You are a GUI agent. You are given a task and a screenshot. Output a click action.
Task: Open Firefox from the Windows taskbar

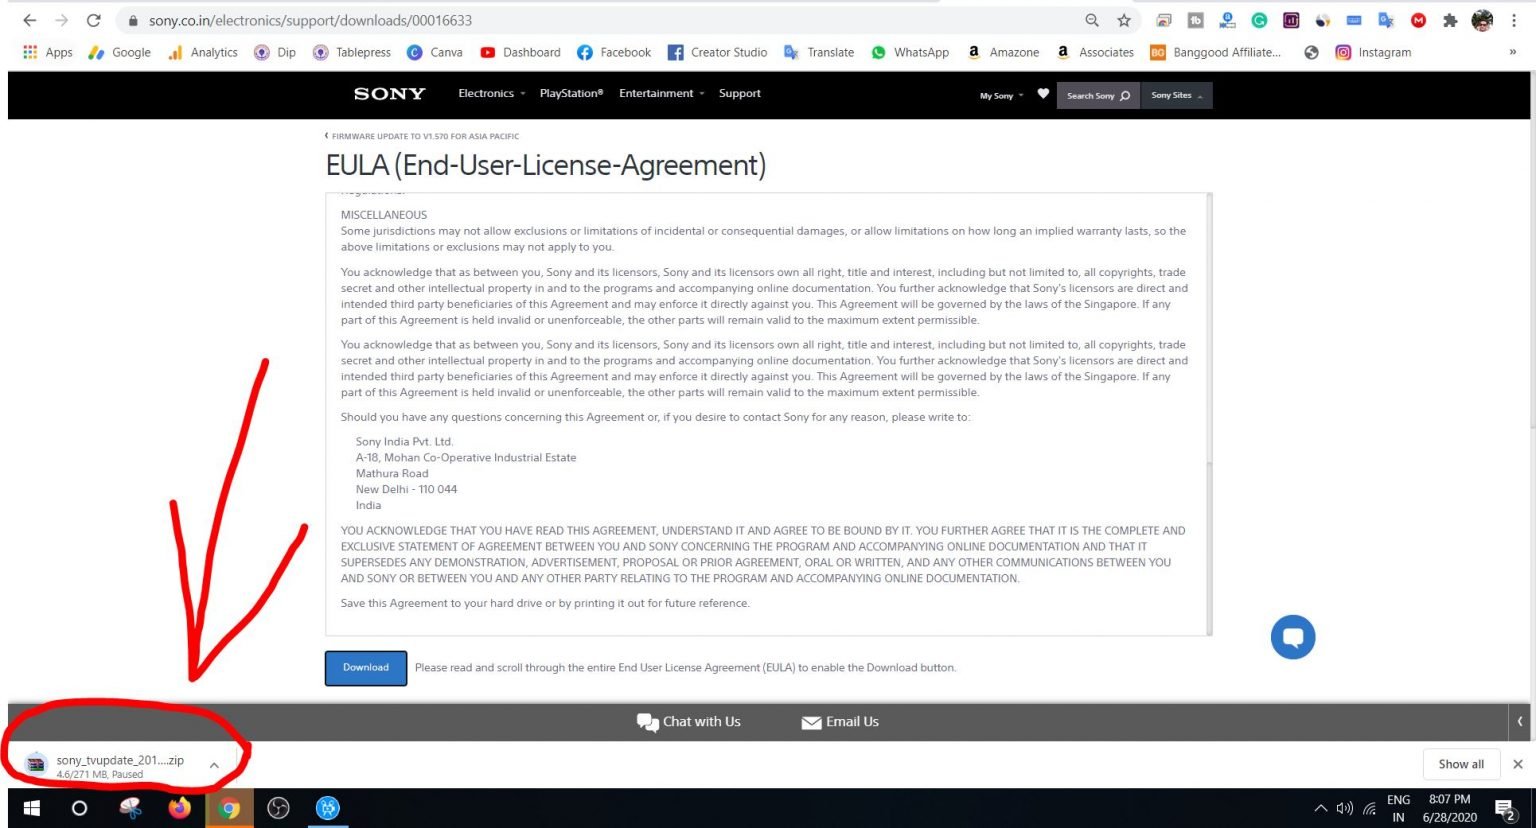[179, 807]
